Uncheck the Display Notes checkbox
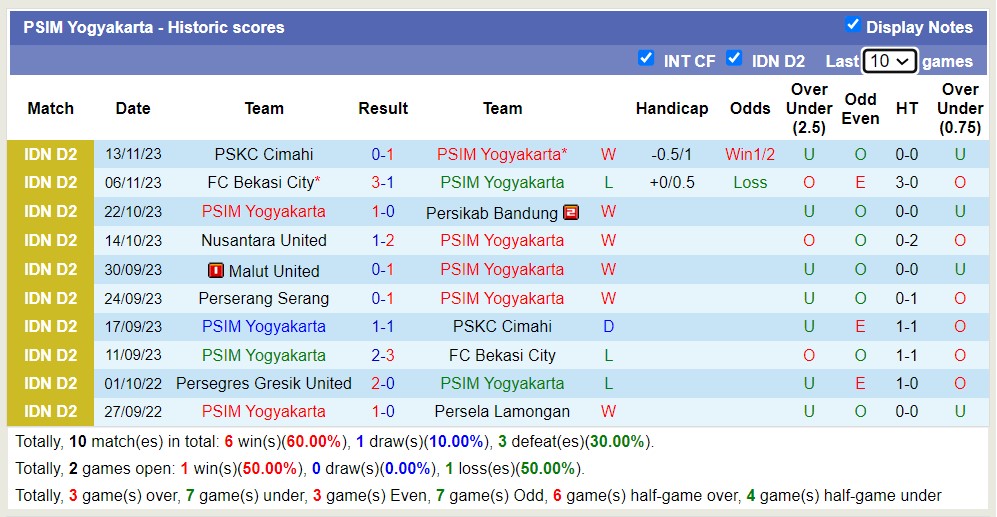Screen dimensions: 997x517 click(853, 25)
